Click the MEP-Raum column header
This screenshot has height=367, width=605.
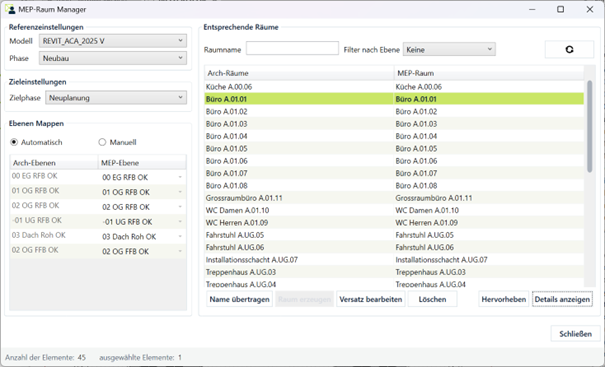[488, 73]
